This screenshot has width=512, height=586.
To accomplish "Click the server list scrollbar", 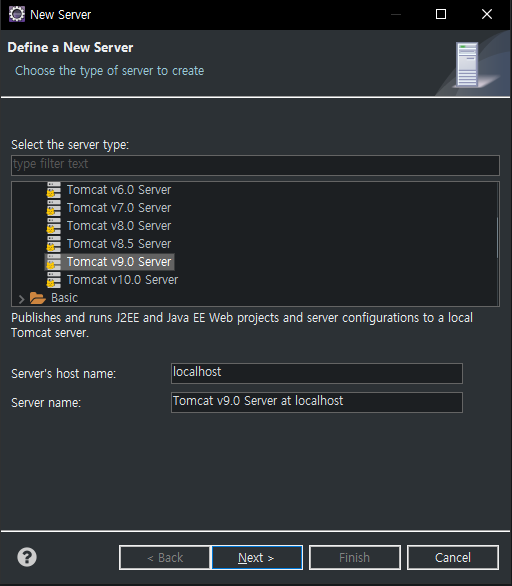I will (497, 238).
